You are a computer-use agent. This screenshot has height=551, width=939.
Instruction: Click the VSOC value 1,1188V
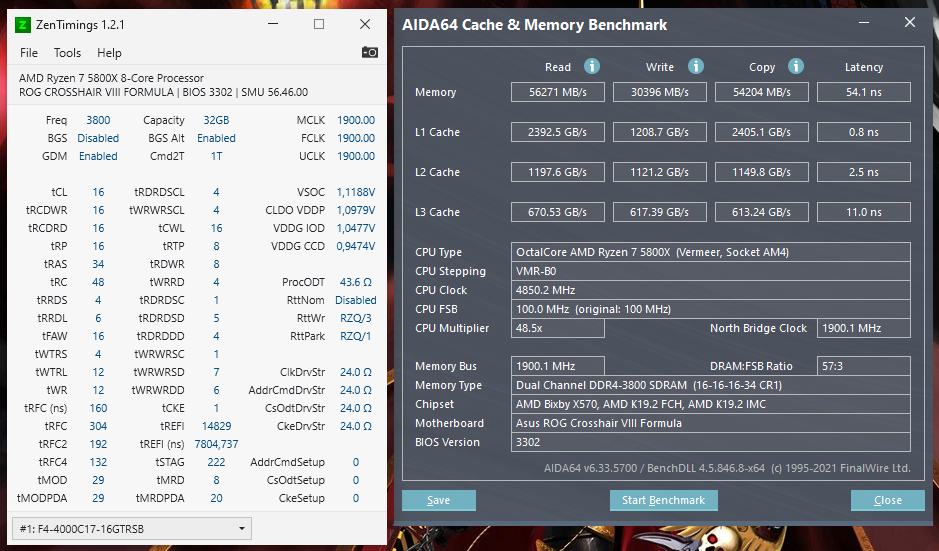356,192
